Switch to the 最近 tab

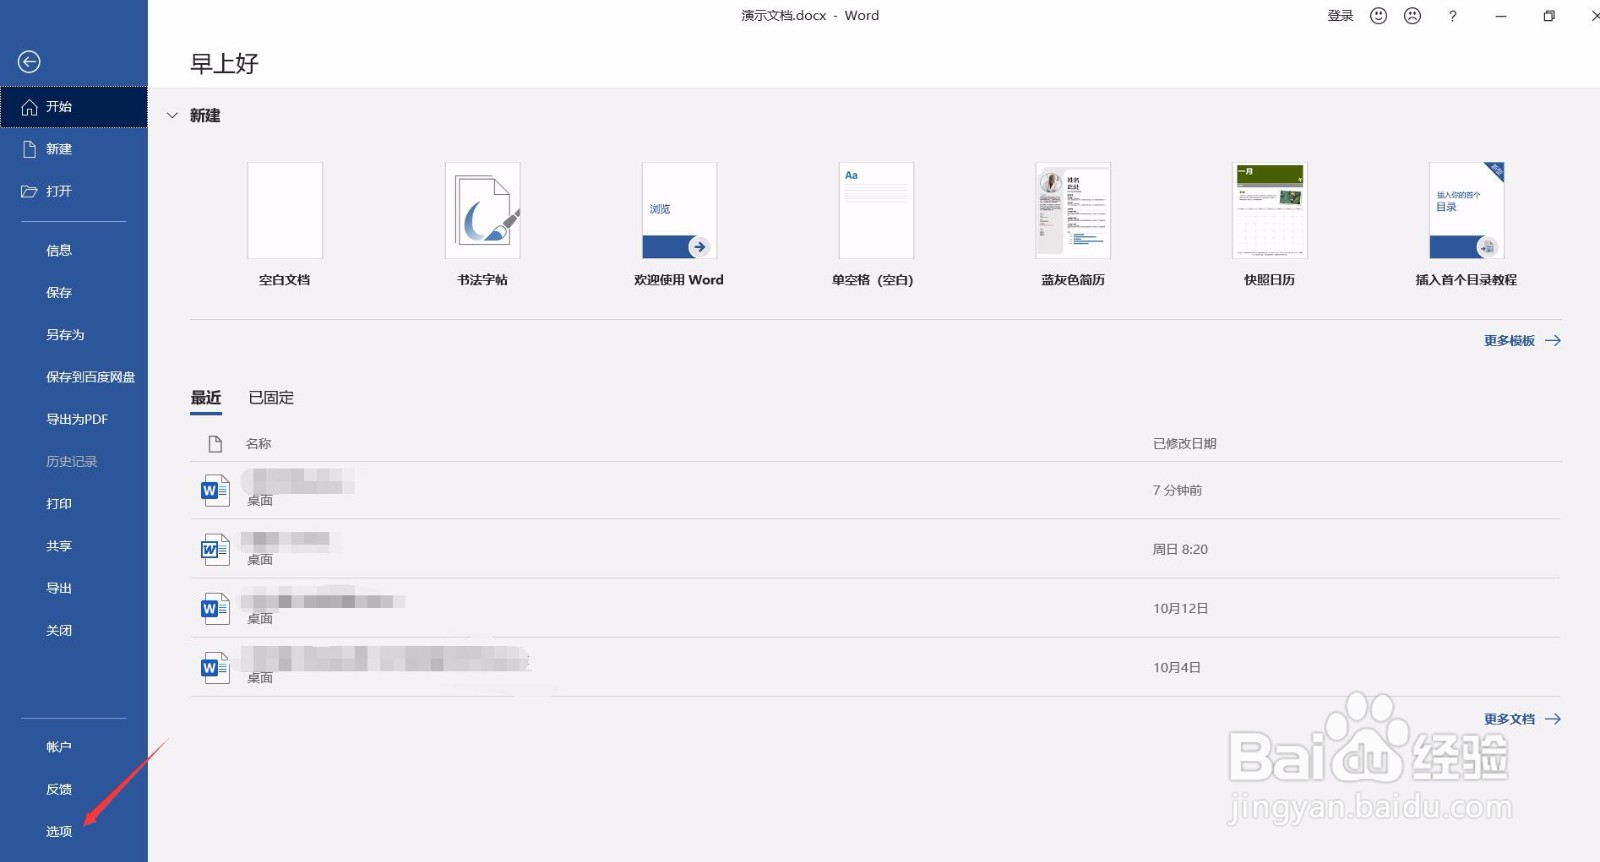[206, 398]
